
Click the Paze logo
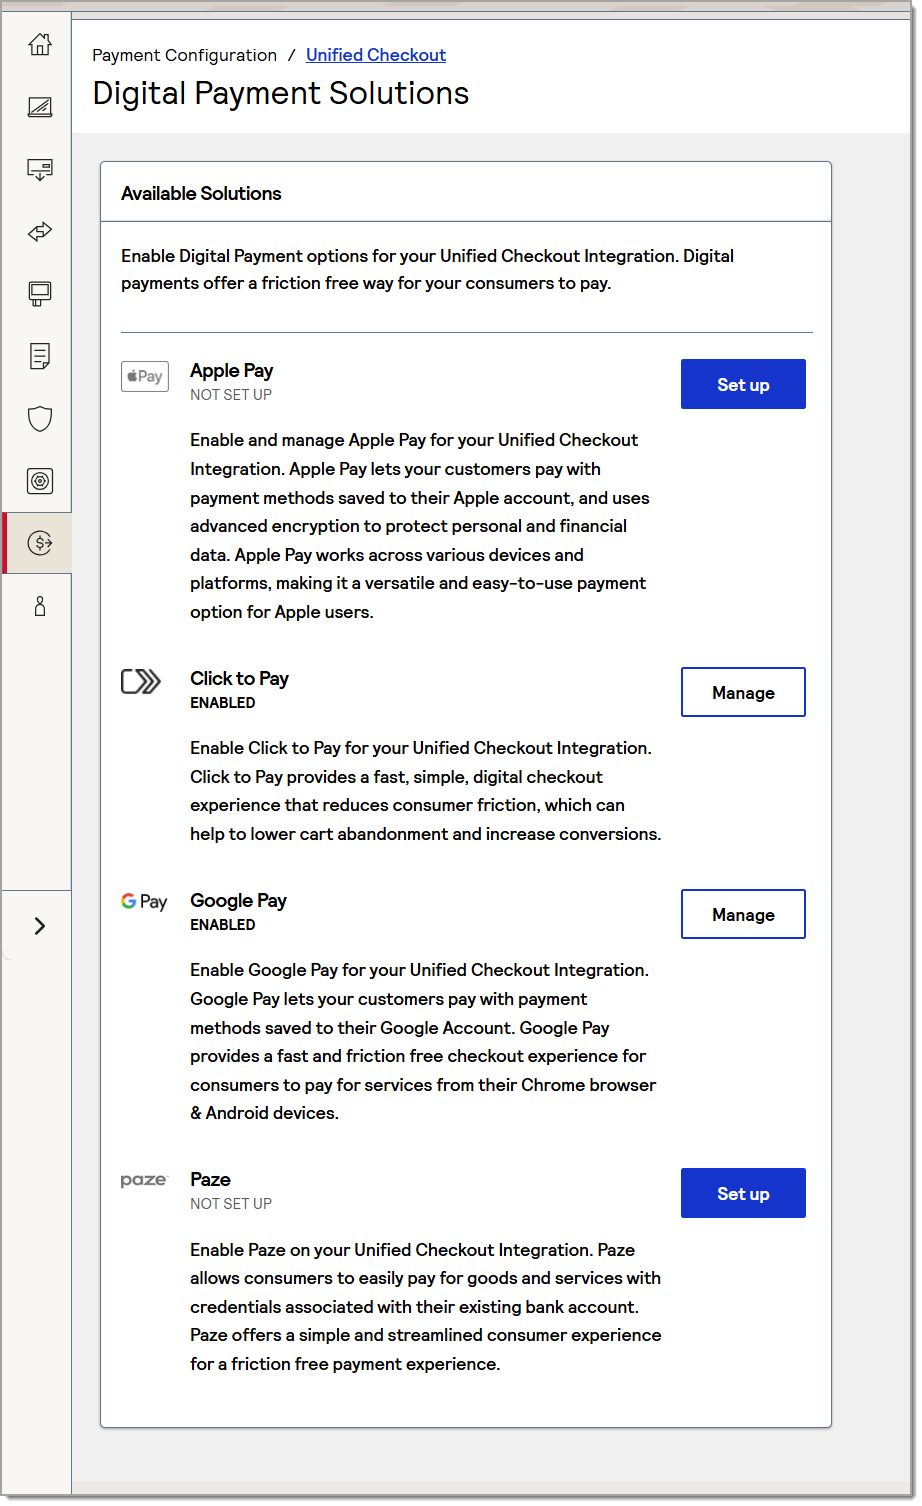(144, 1180)
